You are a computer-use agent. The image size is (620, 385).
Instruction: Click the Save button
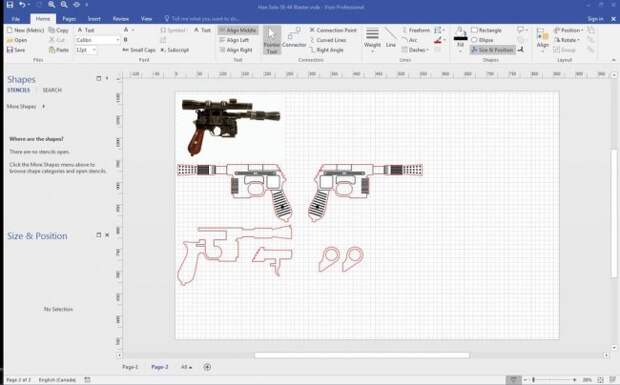pyautogui.click(x=16, y=50)
